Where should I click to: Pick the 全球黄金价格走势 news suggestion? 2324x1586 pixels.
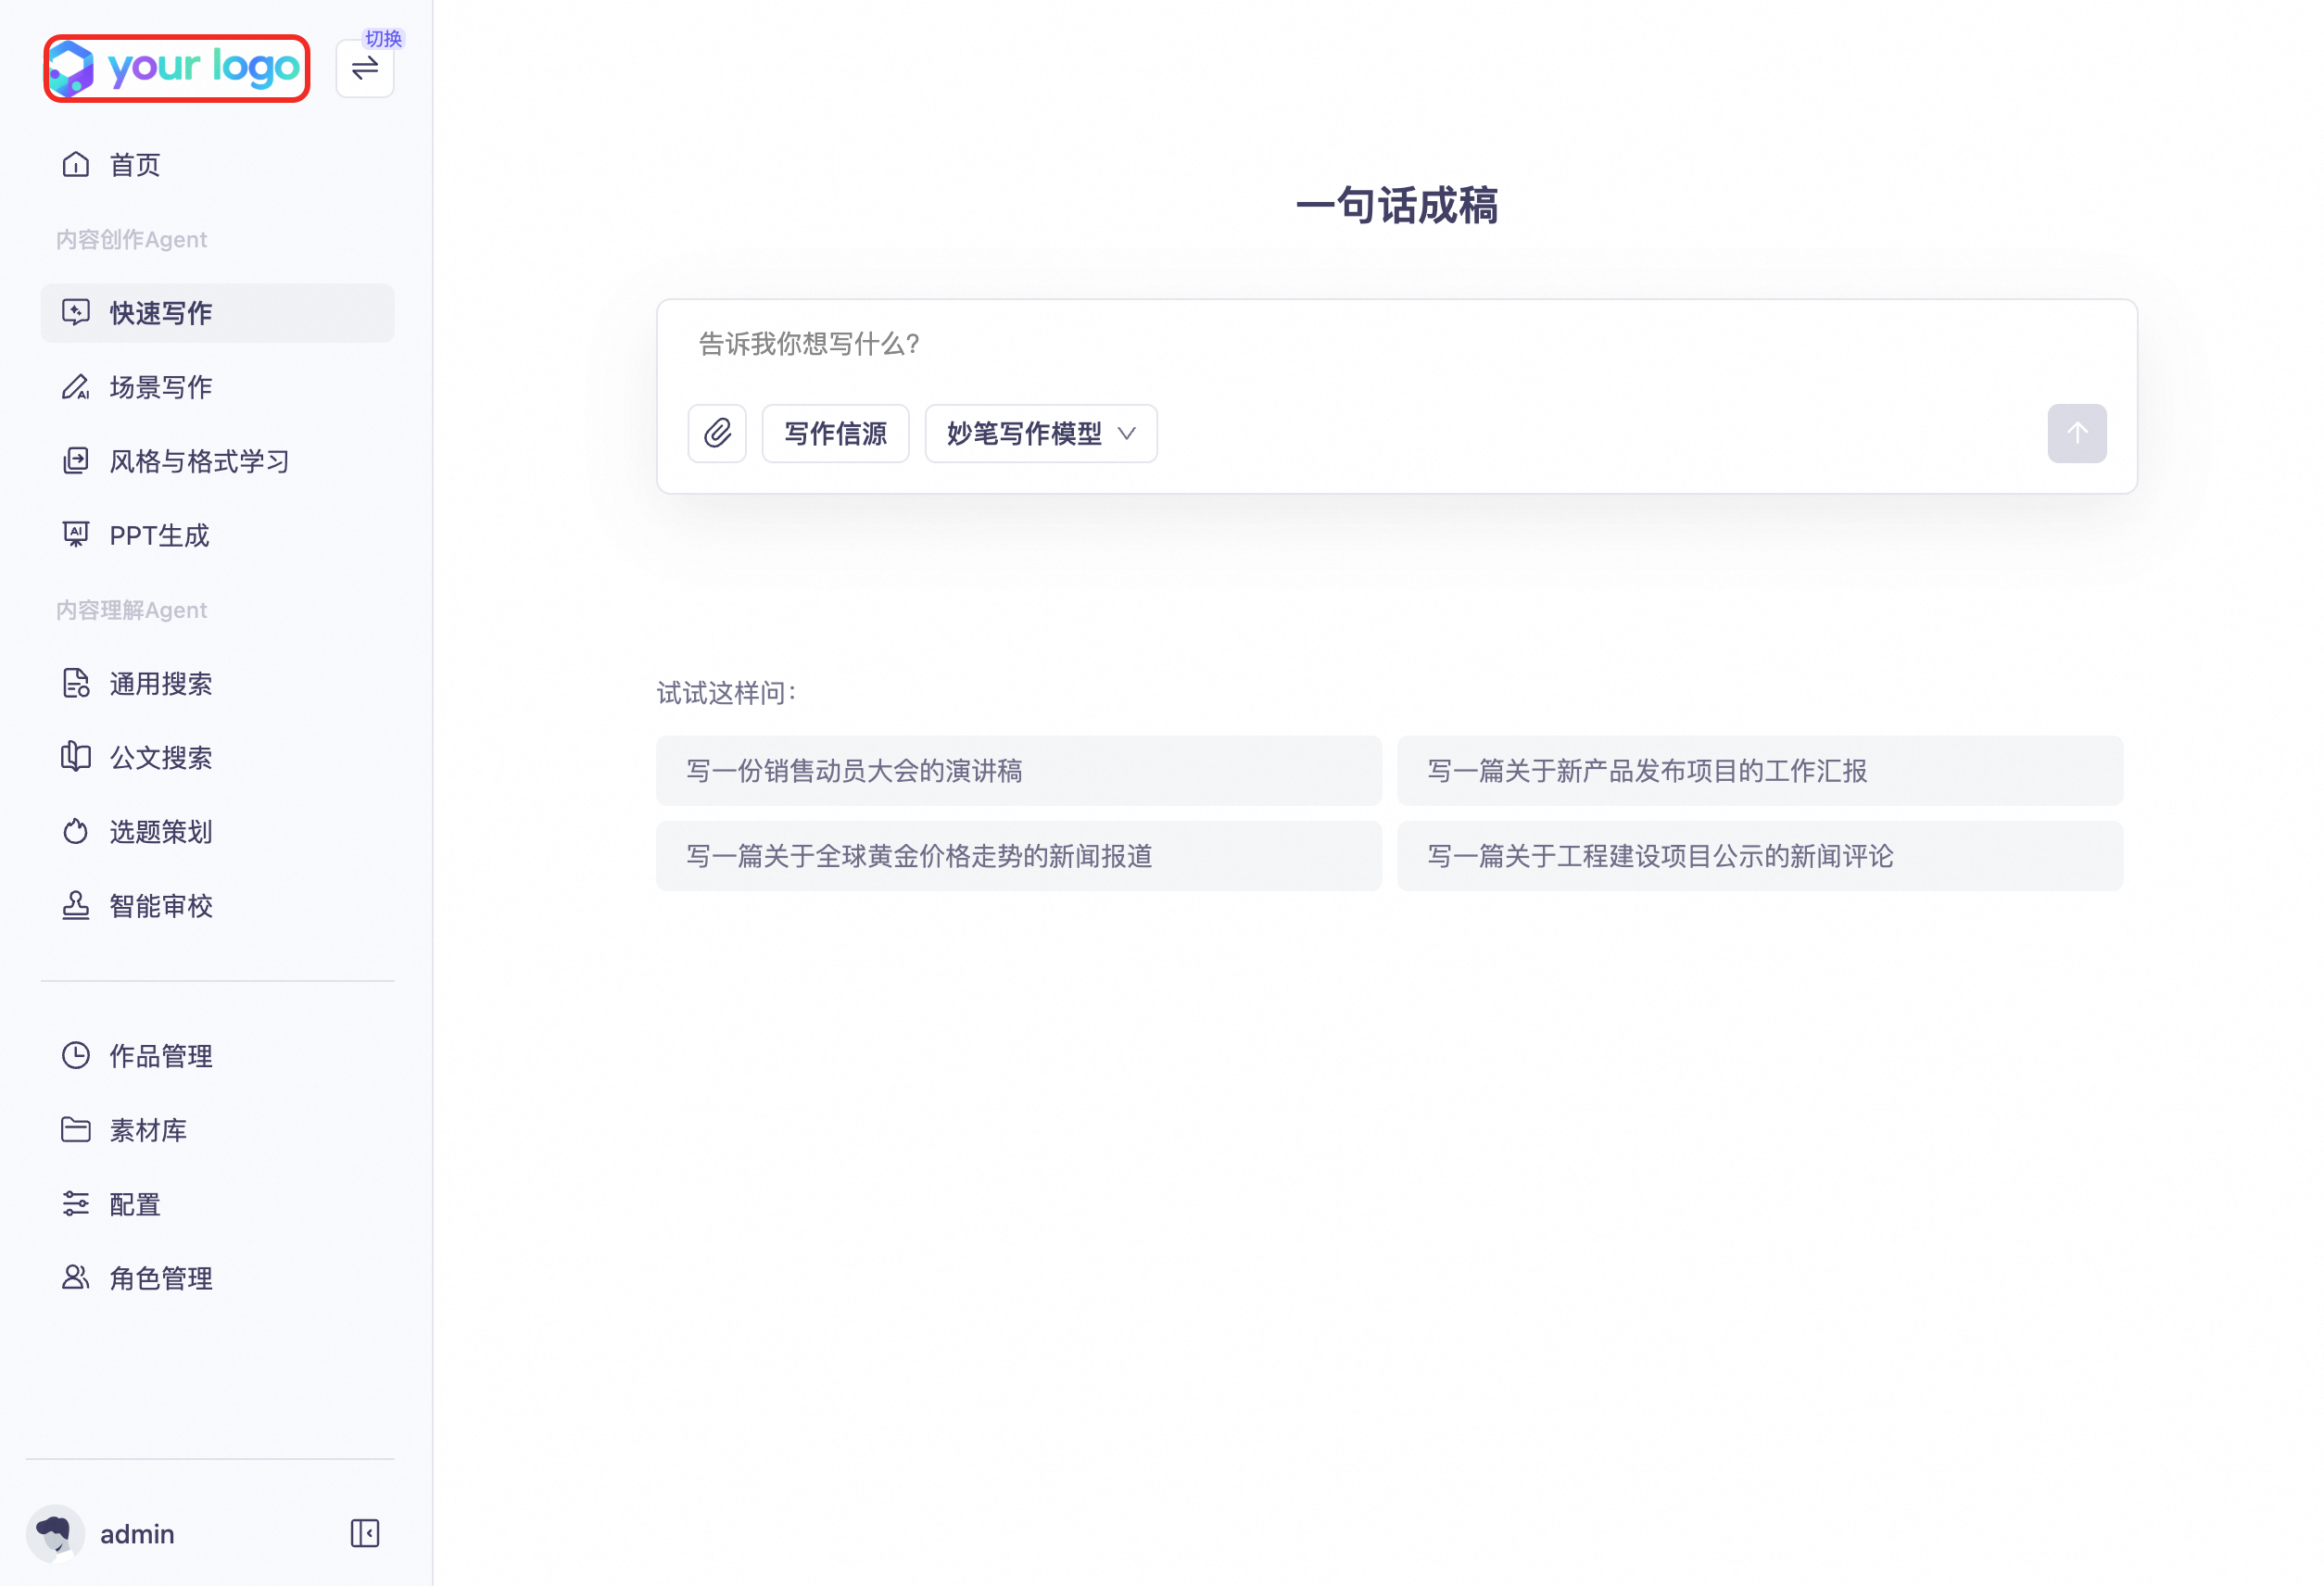coord(1018,856)
